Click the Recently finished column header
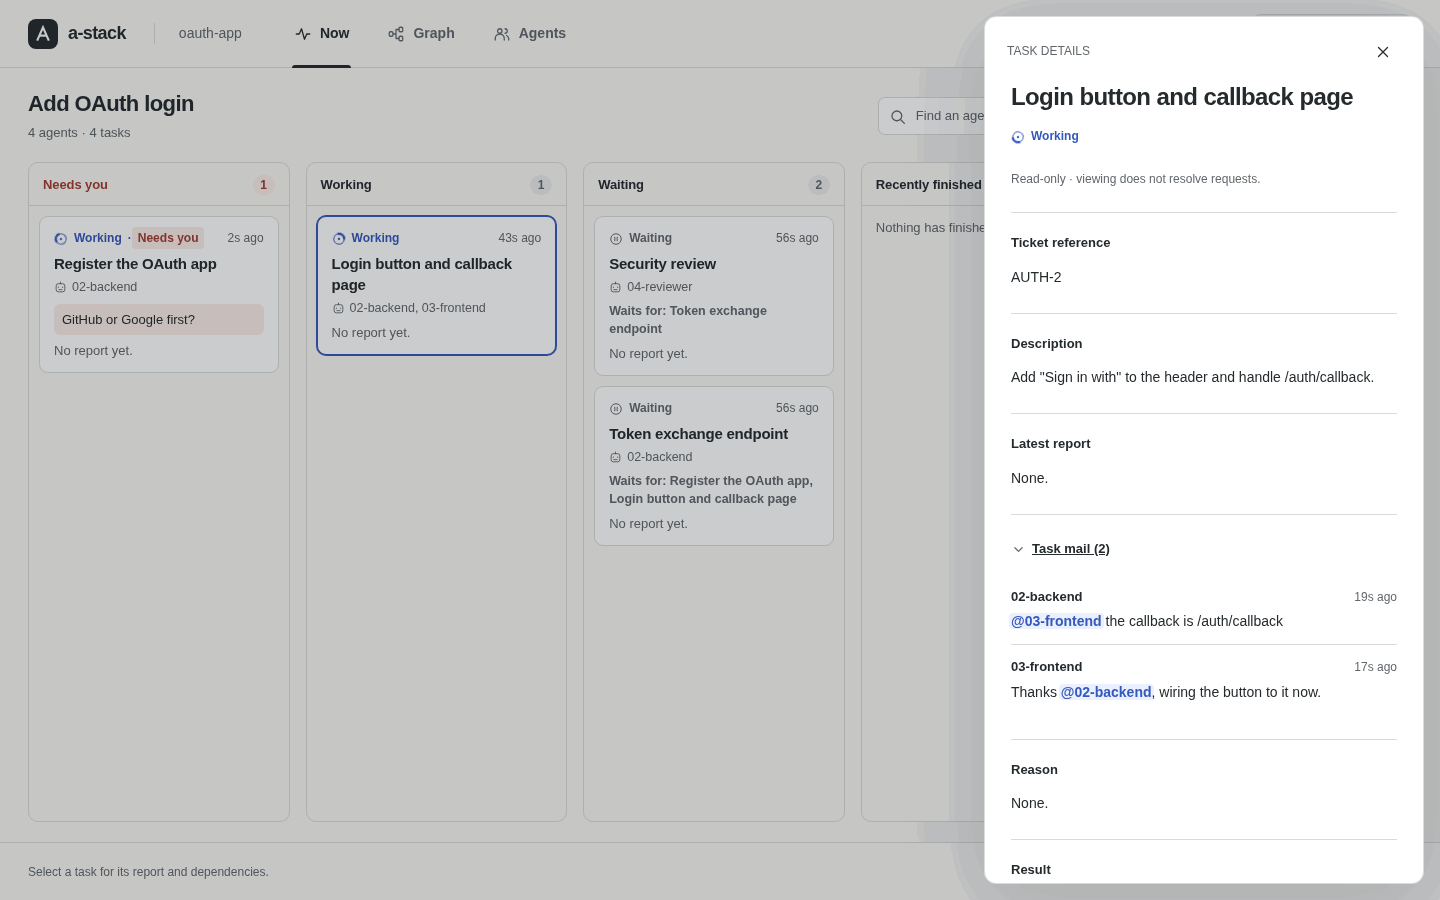This screenshot has height=900, width=1440. (x=929, y=185)
